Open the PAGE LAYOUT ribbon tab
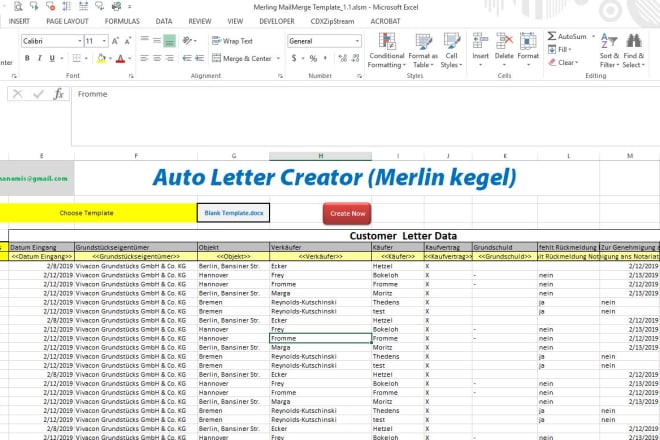This screenshot has height=440, width=660. [67, 21]
